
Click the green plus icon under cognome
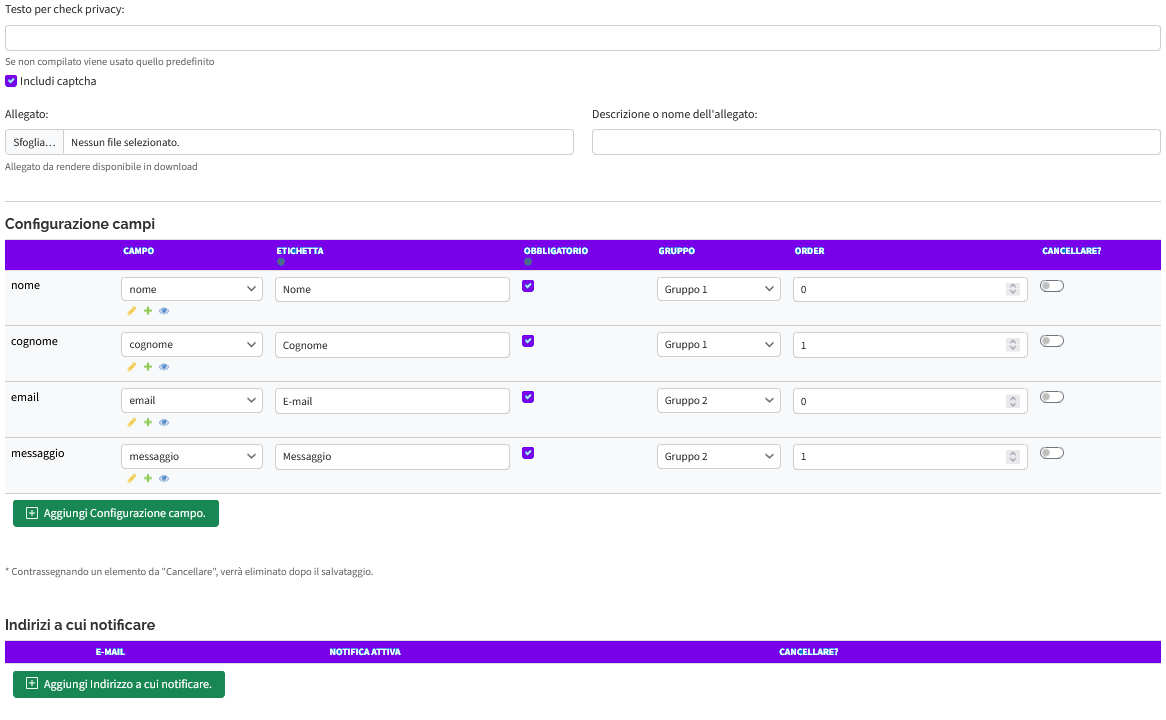[148, 367]
